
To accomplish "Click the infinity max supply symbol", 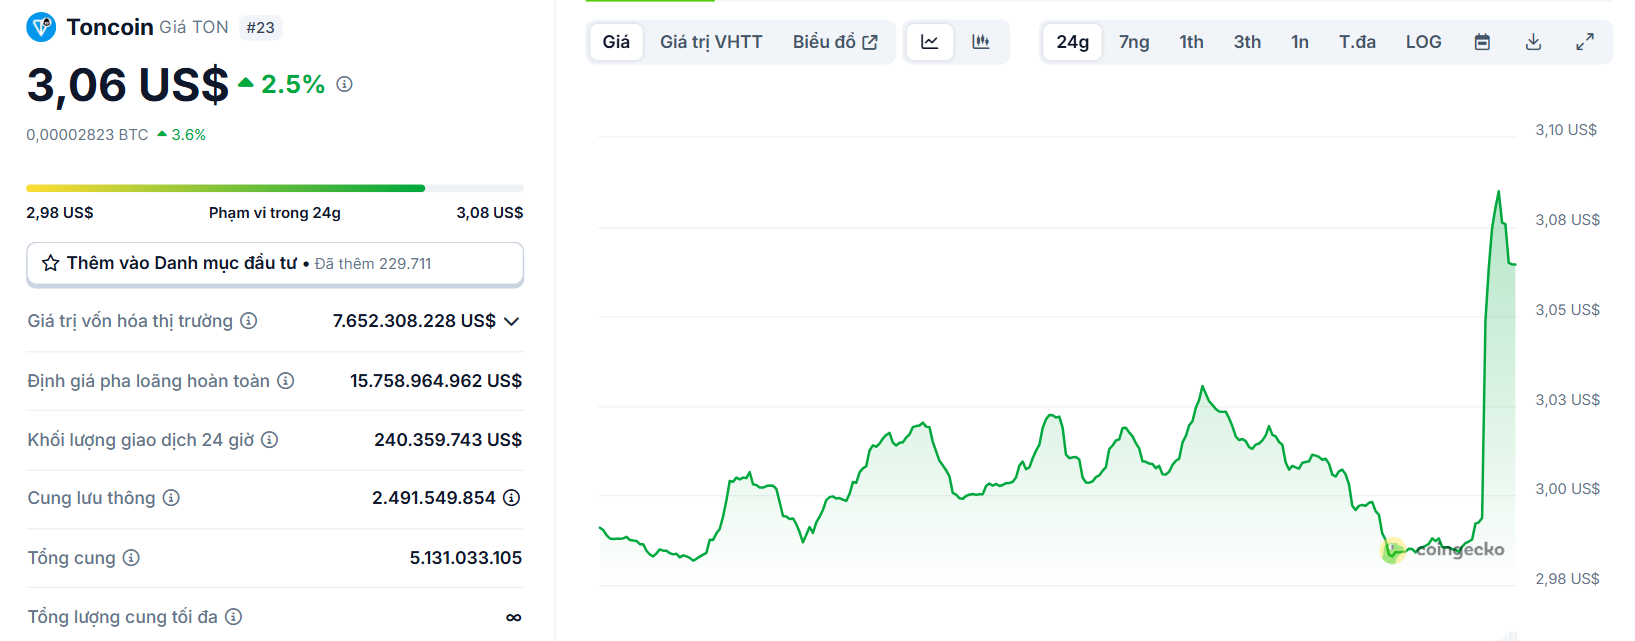I will tap(514, 618).
